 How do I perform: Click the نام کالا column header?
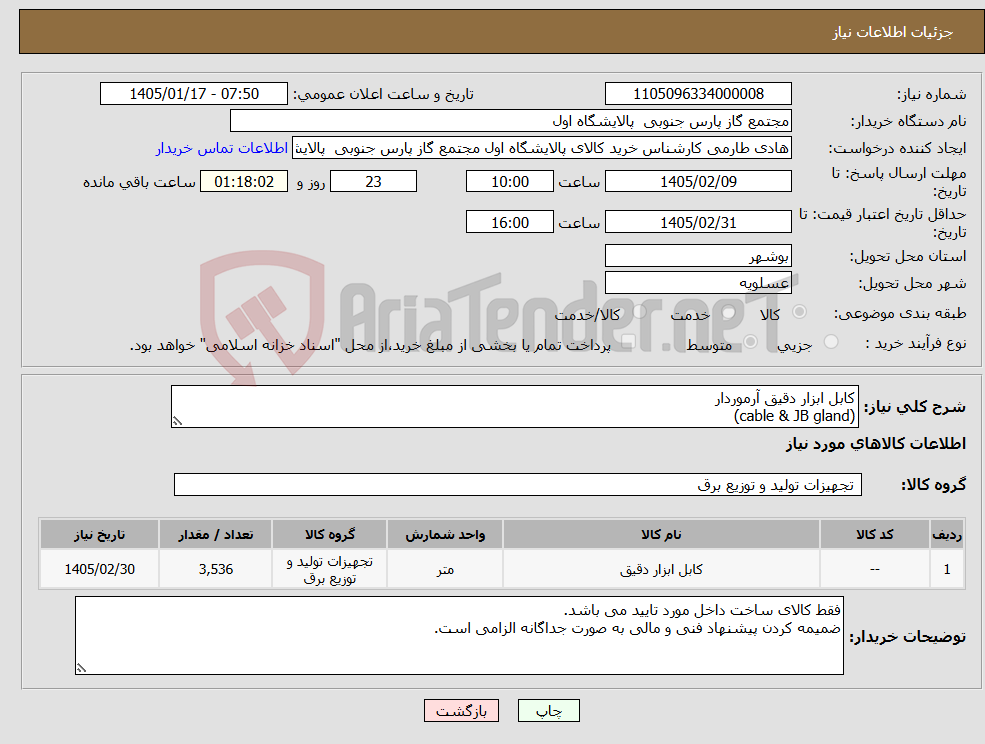point(661,535)
